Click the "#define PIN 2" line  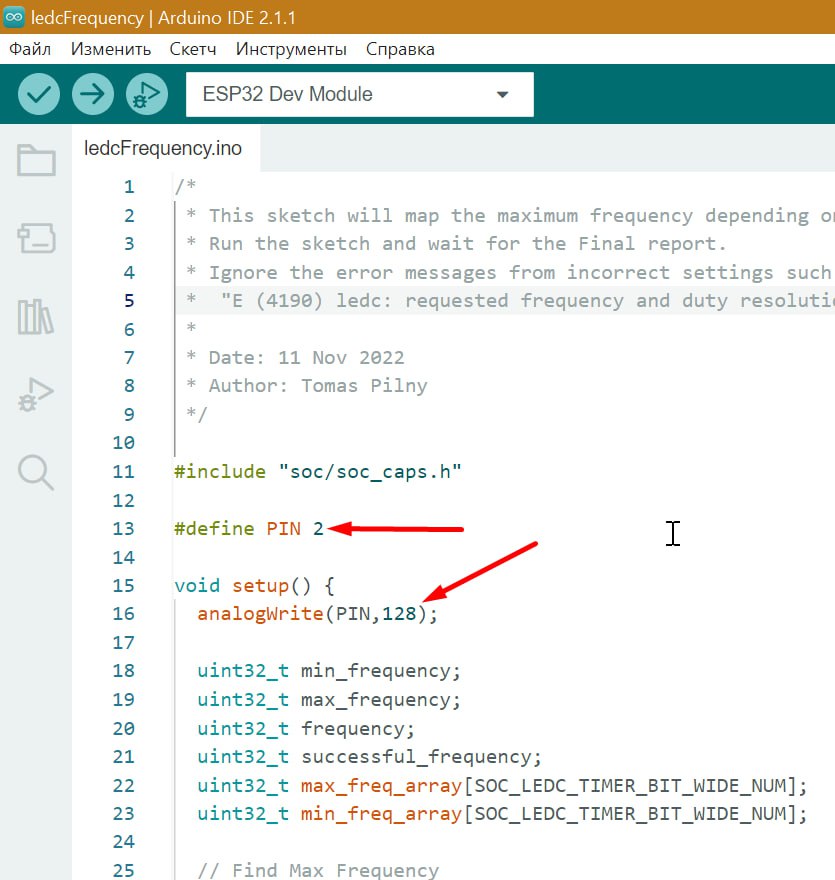(249, 529)
